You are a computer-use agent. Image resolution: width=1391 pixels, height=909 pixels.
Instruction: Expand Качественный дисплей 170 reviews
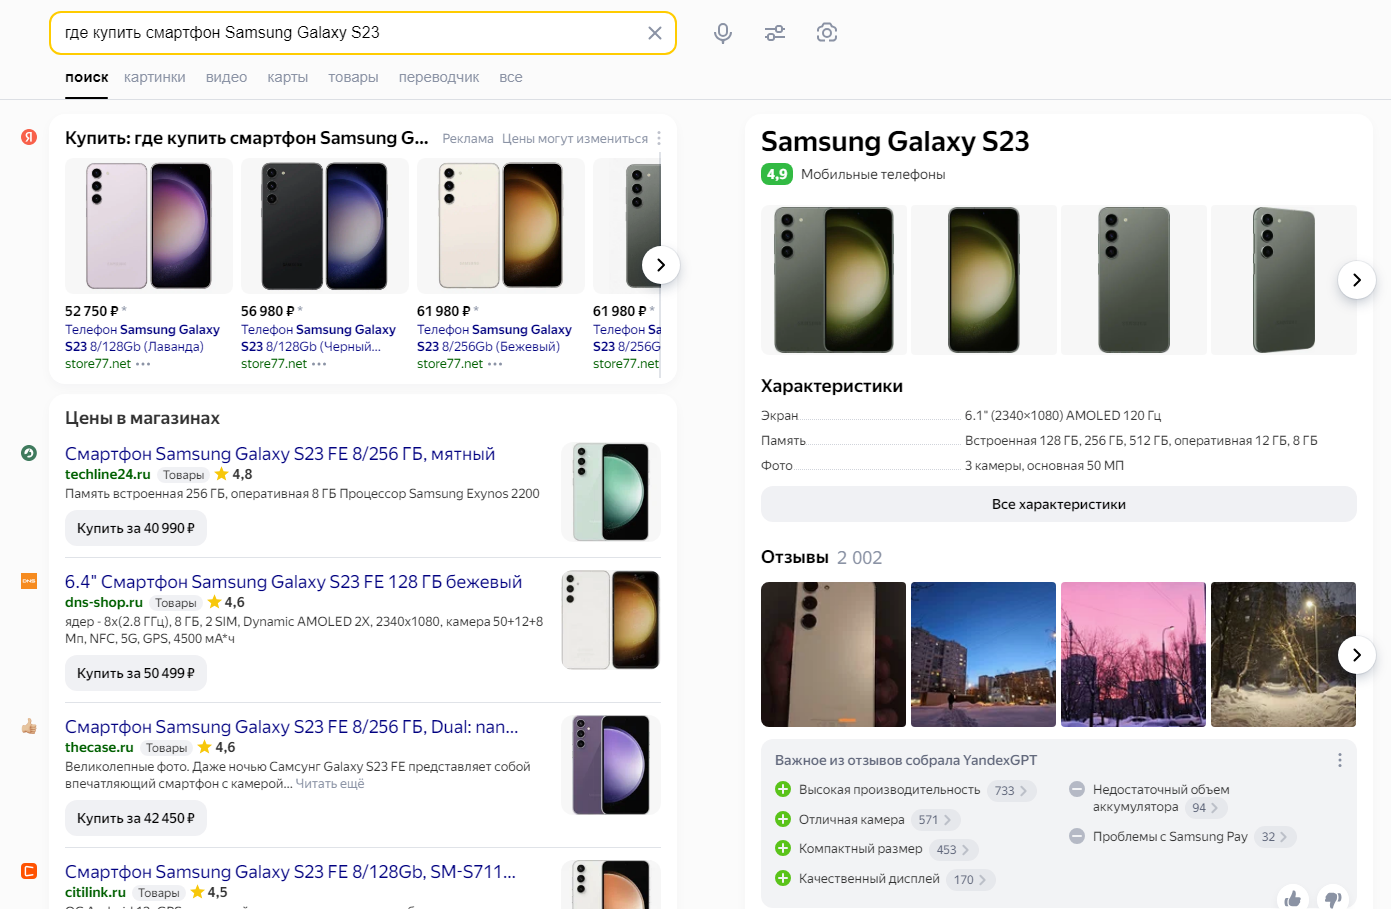(x=971, y=880)
